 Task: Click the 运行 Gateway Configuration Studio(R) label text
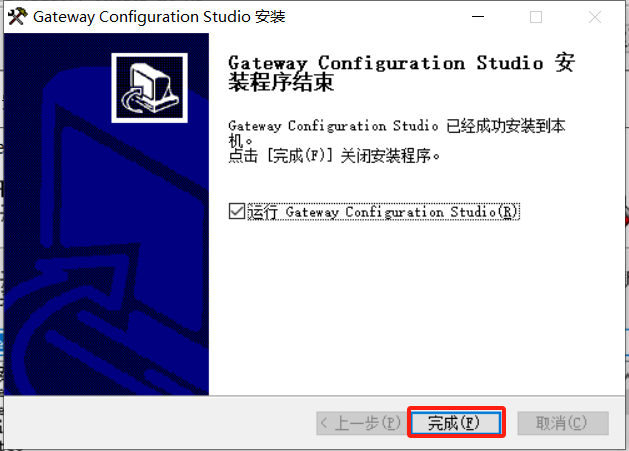pos(383,211)
